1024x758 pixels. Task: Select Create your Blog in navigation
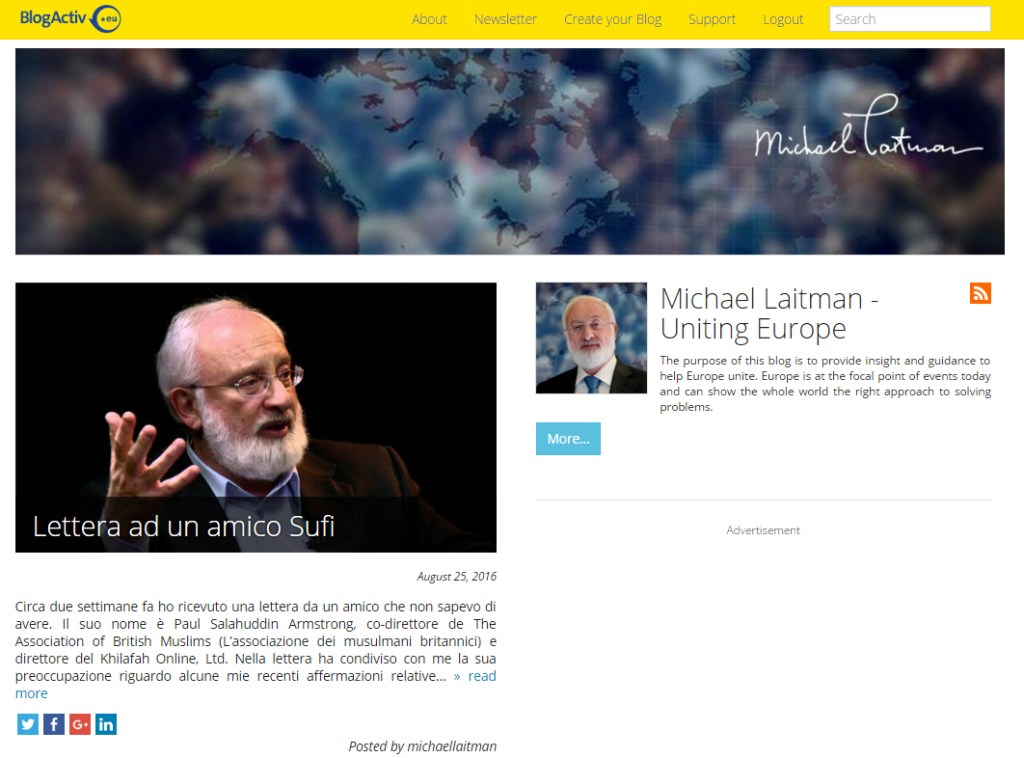click(x=613, y=20)
